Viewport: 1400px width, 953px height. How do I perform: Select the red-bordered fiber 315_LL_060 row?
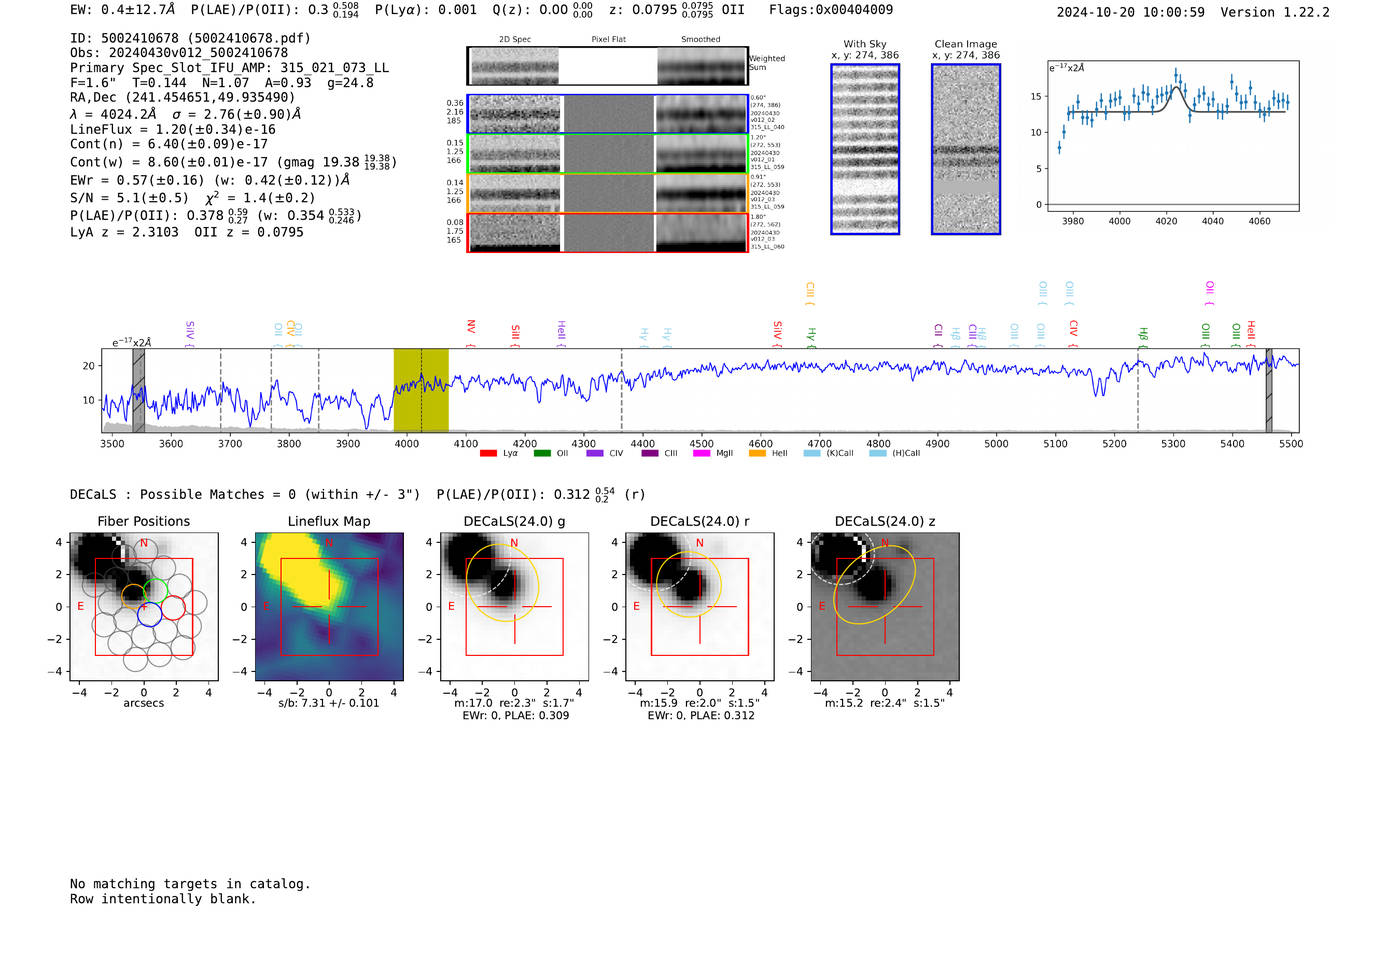click(x=608, y=232)
